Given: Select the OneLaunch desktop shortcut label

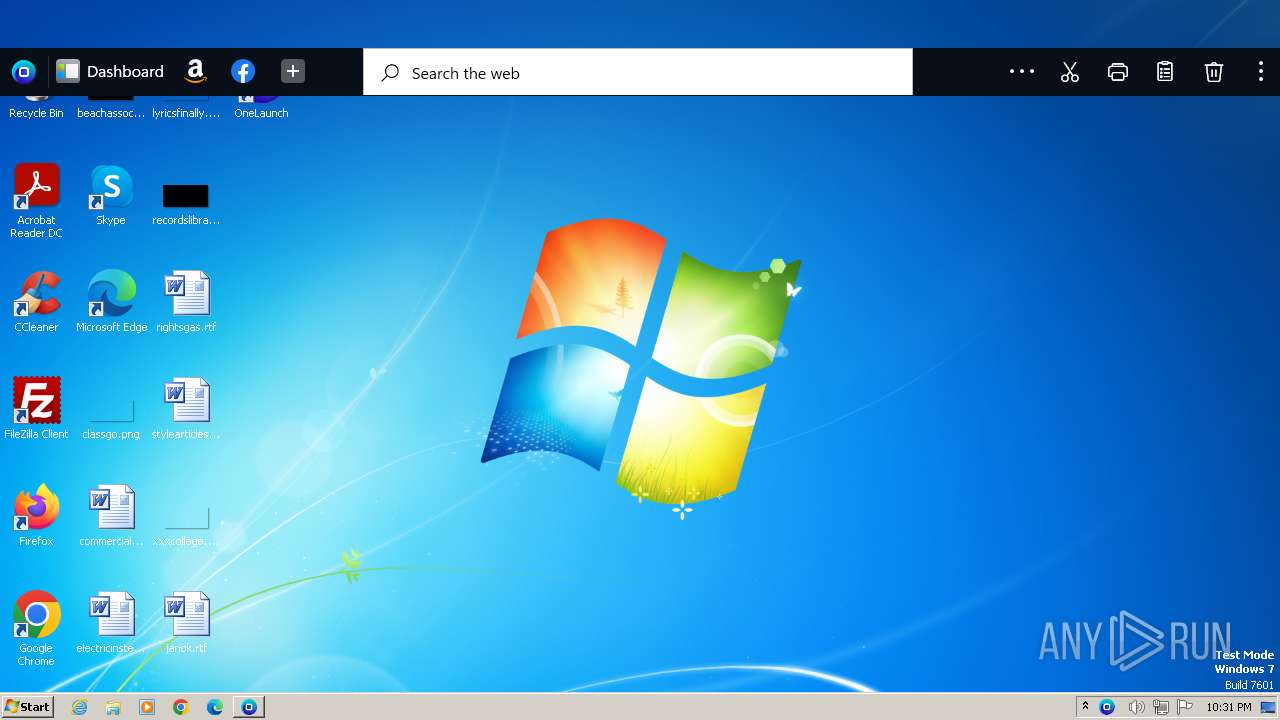Looking at the screenshot, I should point(261,113).
